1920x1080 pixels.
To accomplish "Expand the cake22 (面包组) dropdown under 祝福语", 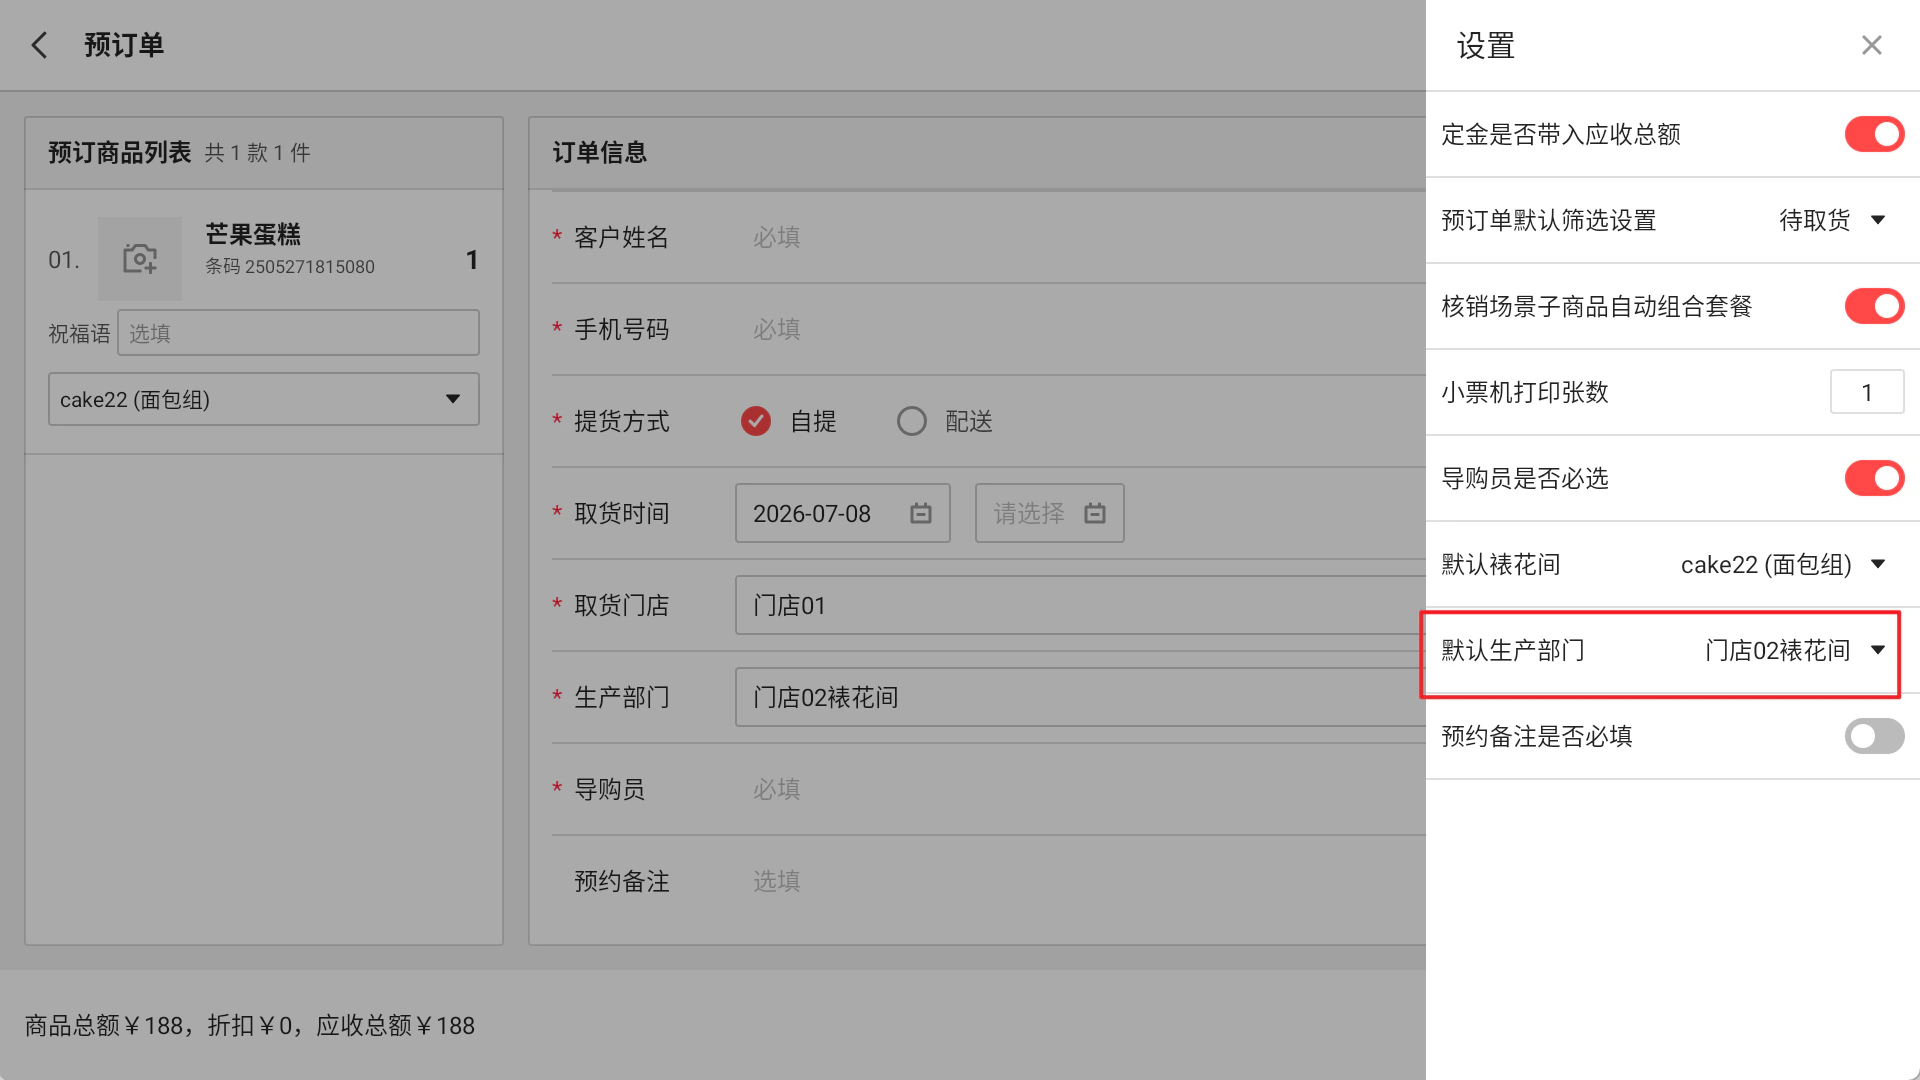I will 264,399.
